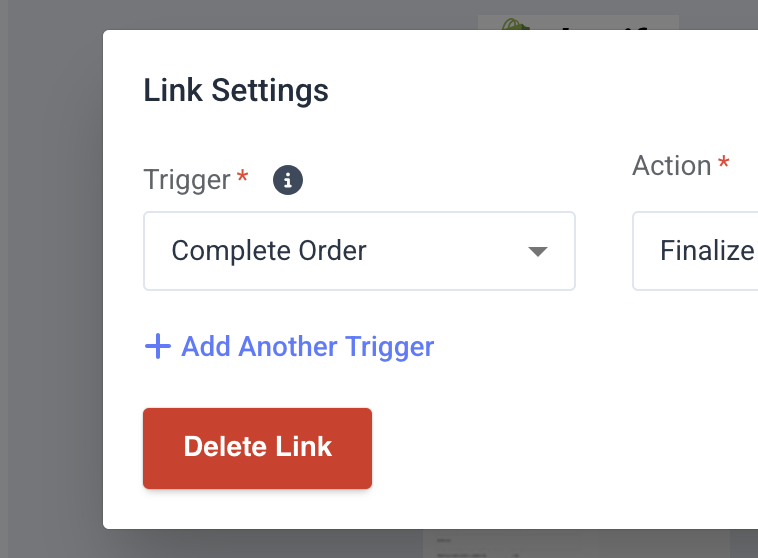Click the red Delete Link button
This screenshot has height=558, width=758.
click(257, 448)
